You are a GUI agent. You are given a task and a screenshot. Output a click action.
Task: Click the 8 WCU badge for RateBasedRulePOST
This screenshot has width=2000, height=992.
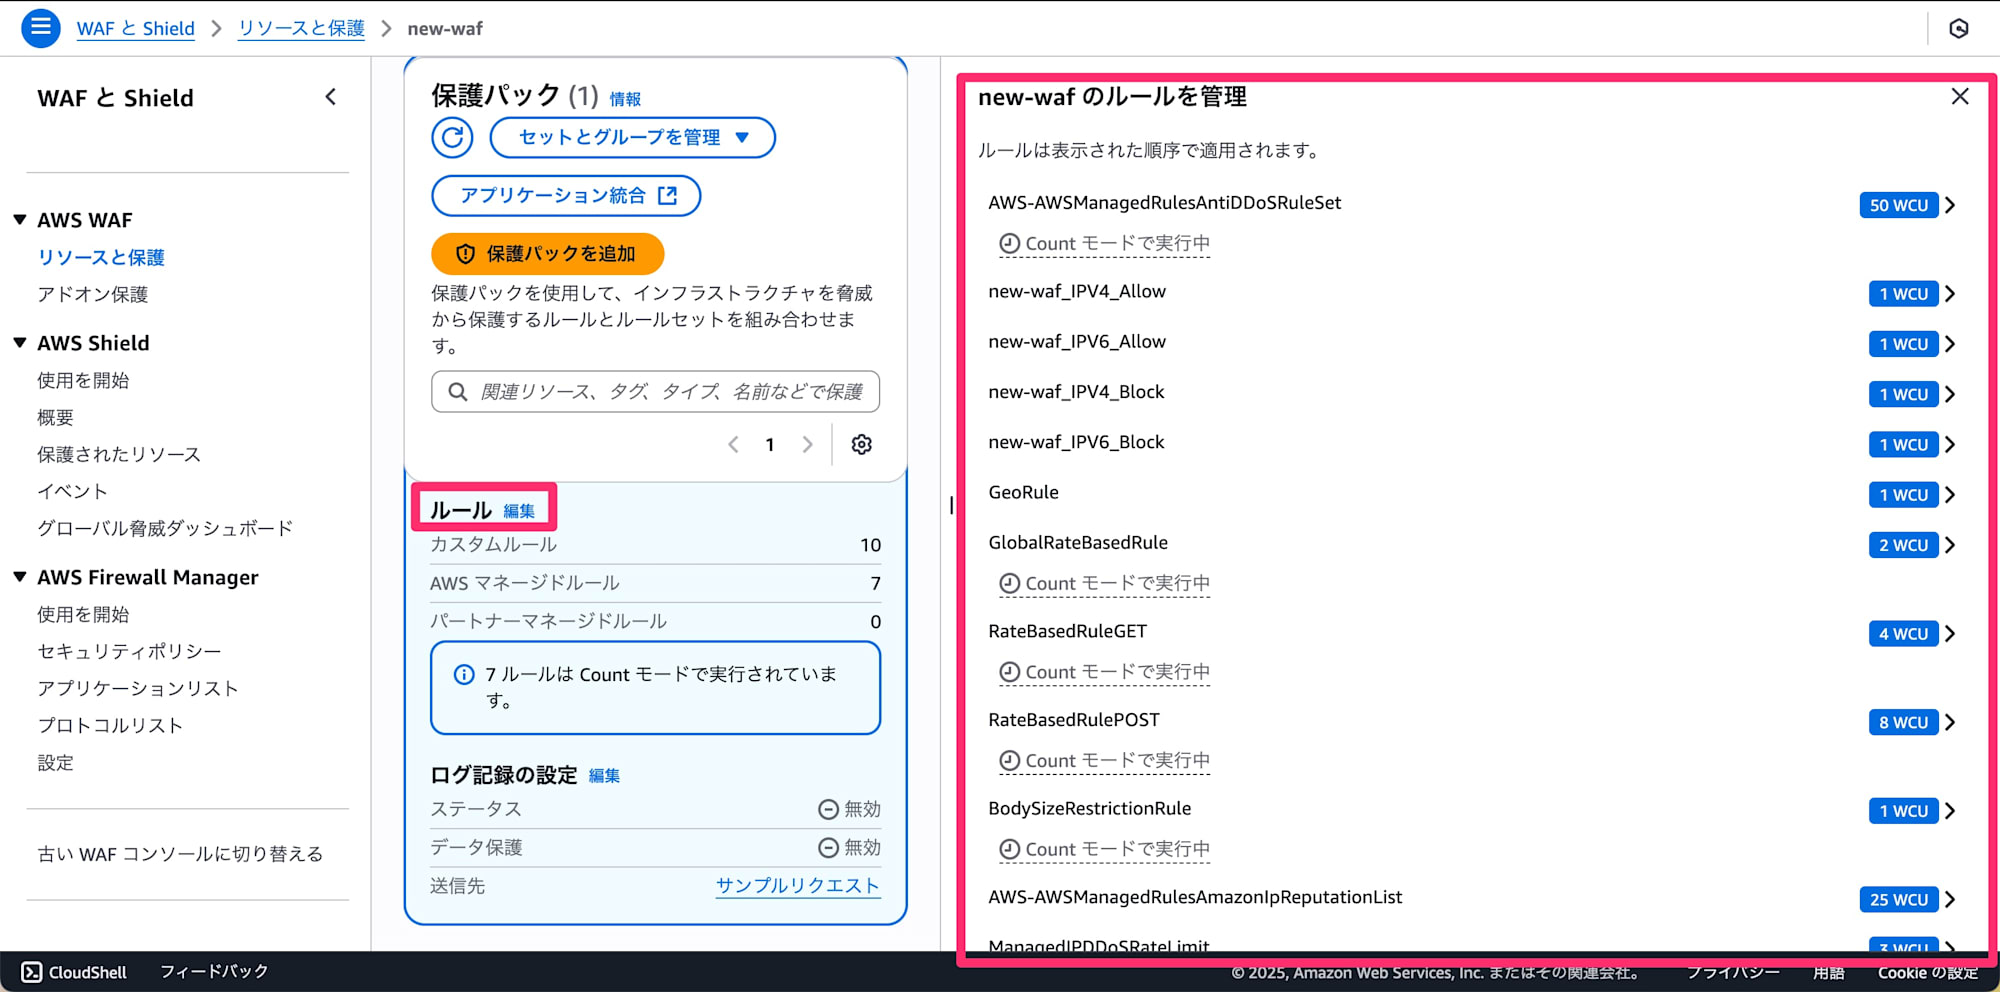point(1903,722)
